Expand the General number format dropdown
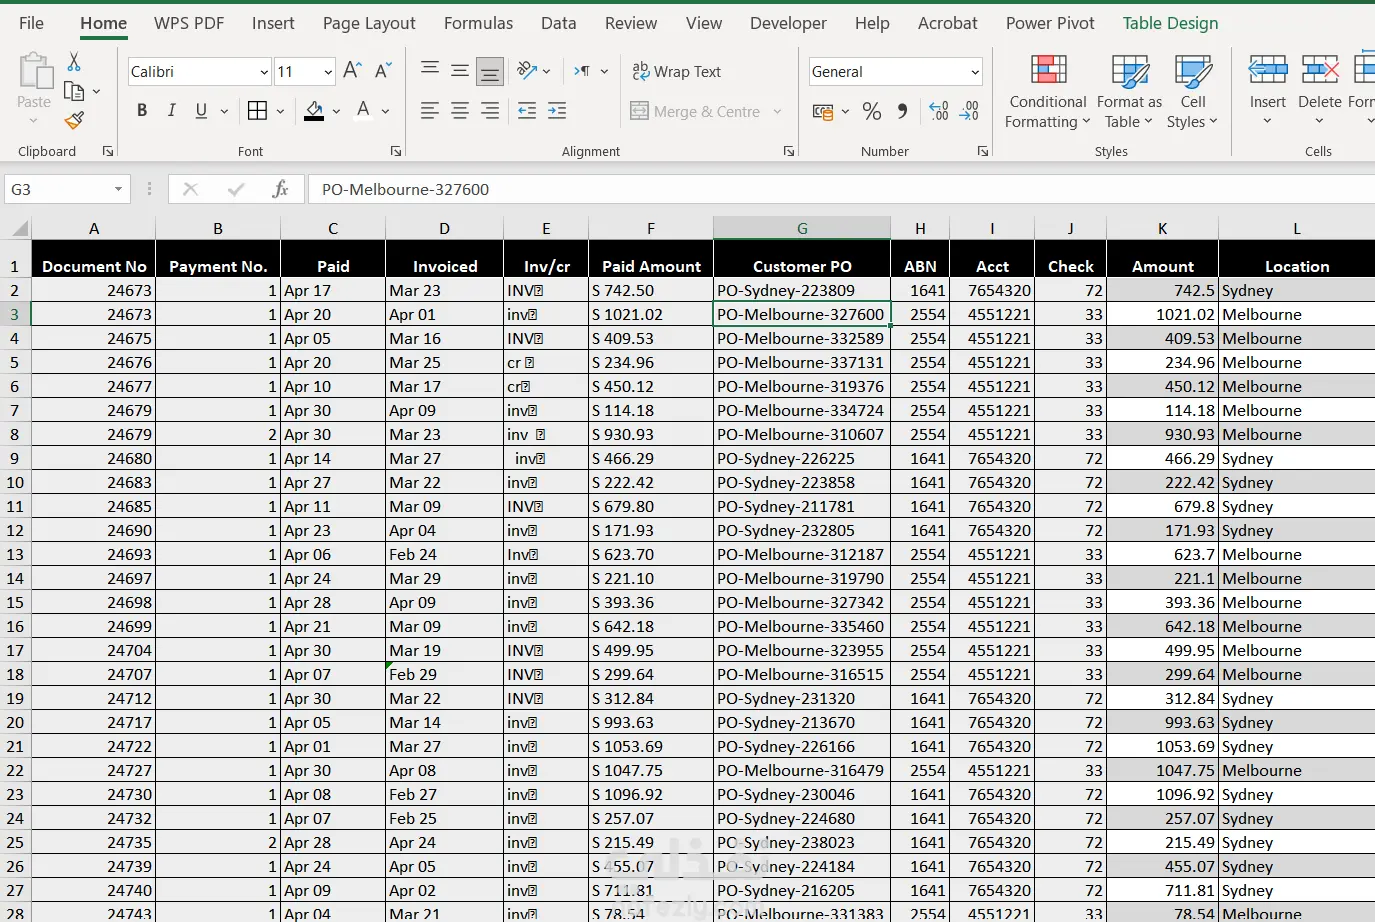This screenshot has height=922, width=1375. pyautogui.click(x=975, y=72)
